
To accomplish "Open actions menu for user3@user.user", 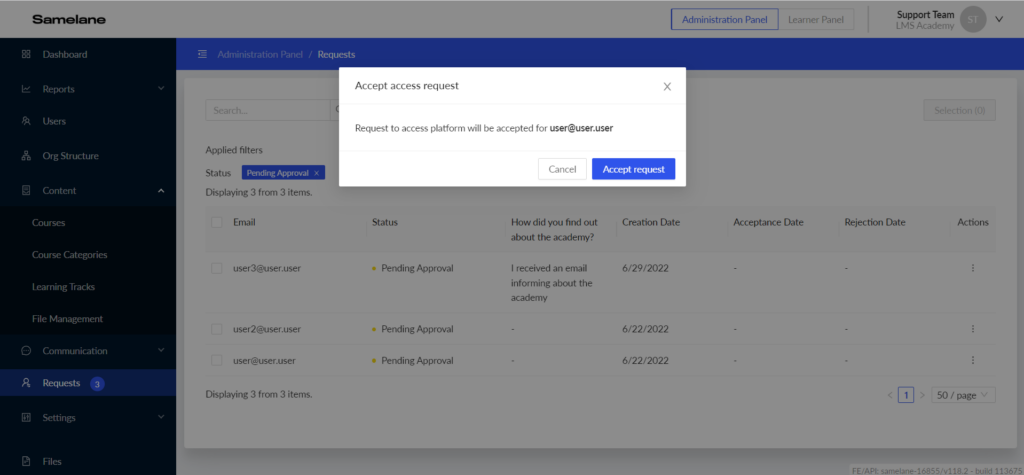I will tap(972, 268).
